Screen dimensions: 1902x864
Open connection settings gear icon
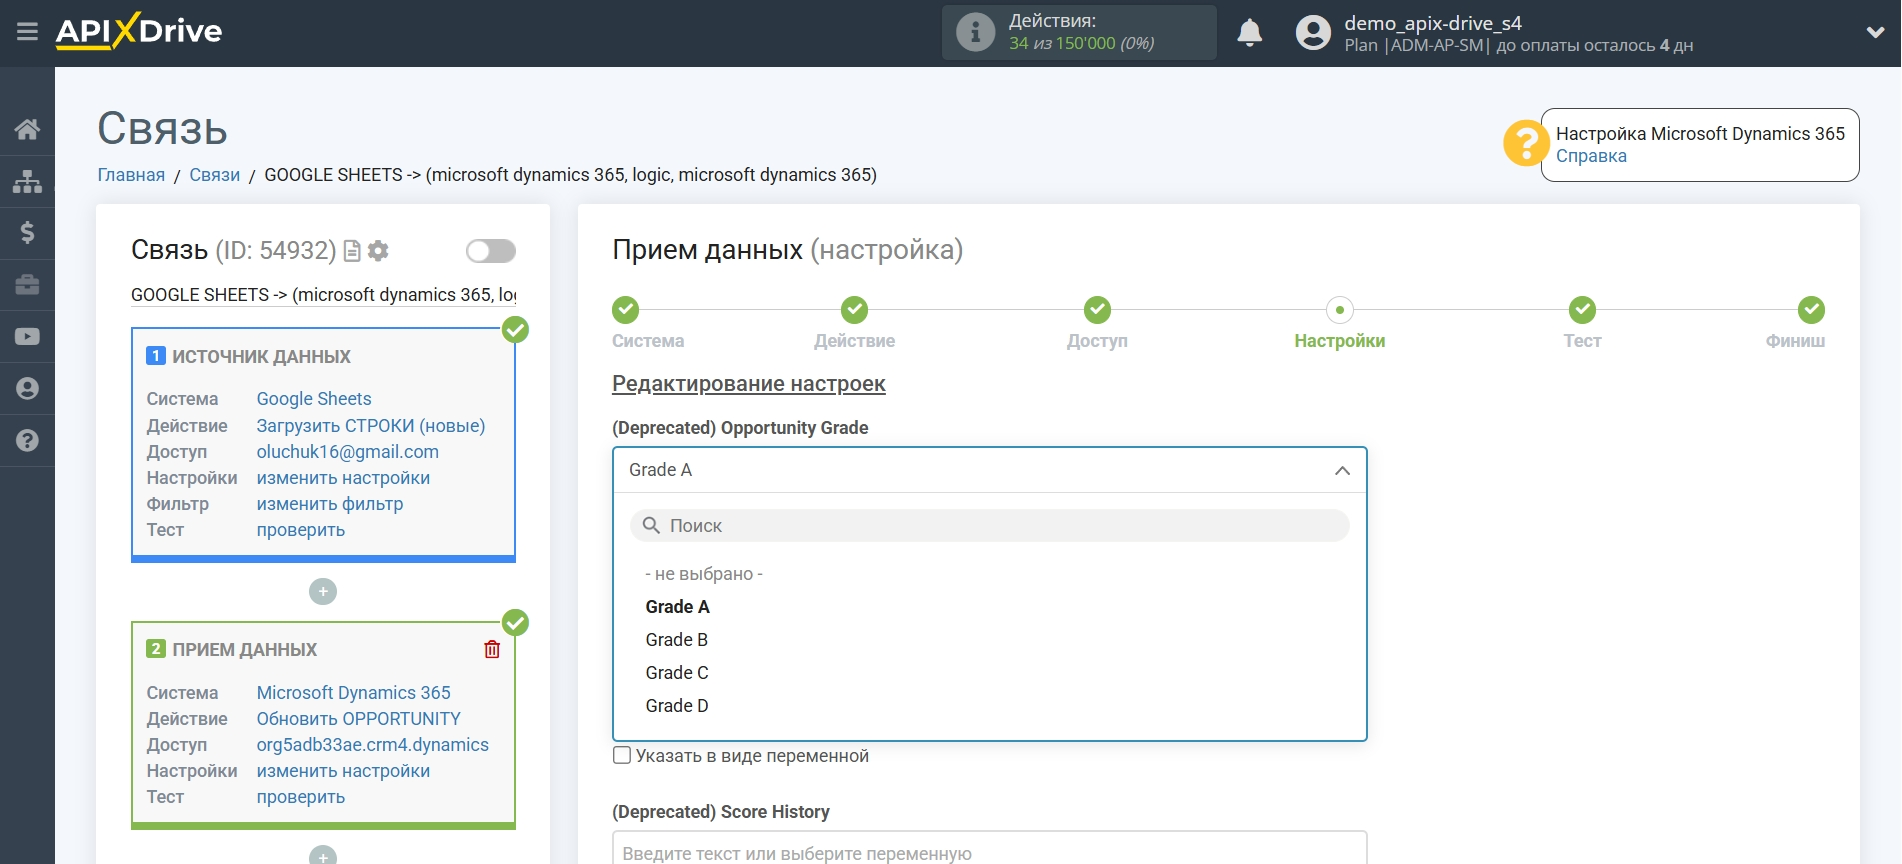pos(378,251)
